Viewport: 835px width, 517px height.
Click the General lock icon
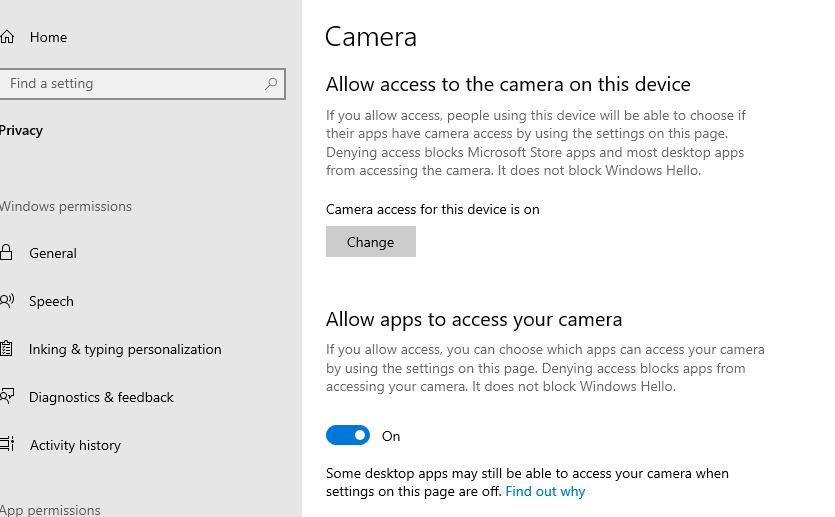click(6, 252)
